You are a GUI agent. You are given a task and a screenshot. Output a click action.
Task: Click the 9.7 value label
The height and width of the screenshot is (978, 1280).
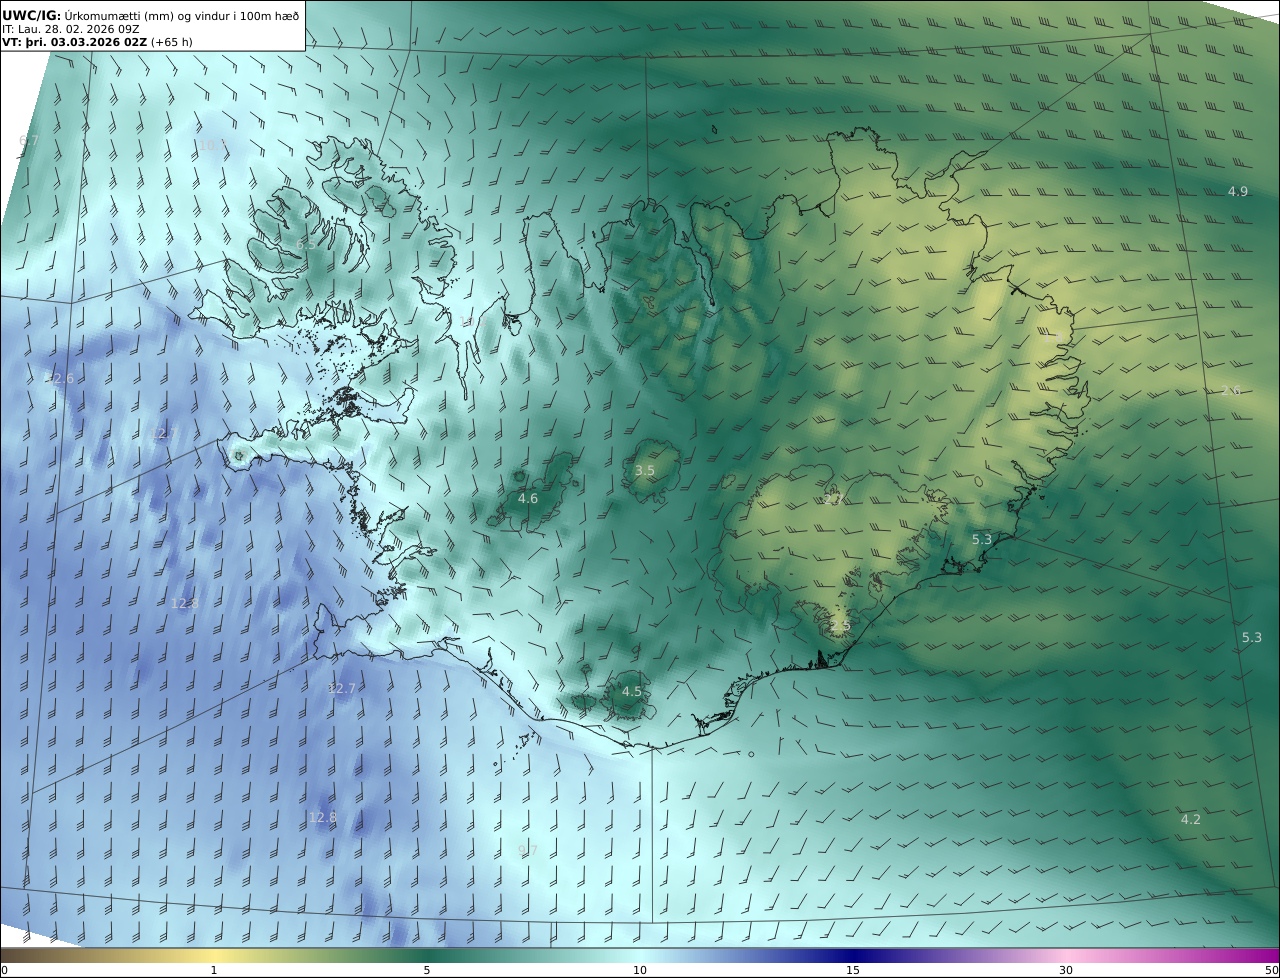pyautogui.click(x=527, y=851)
